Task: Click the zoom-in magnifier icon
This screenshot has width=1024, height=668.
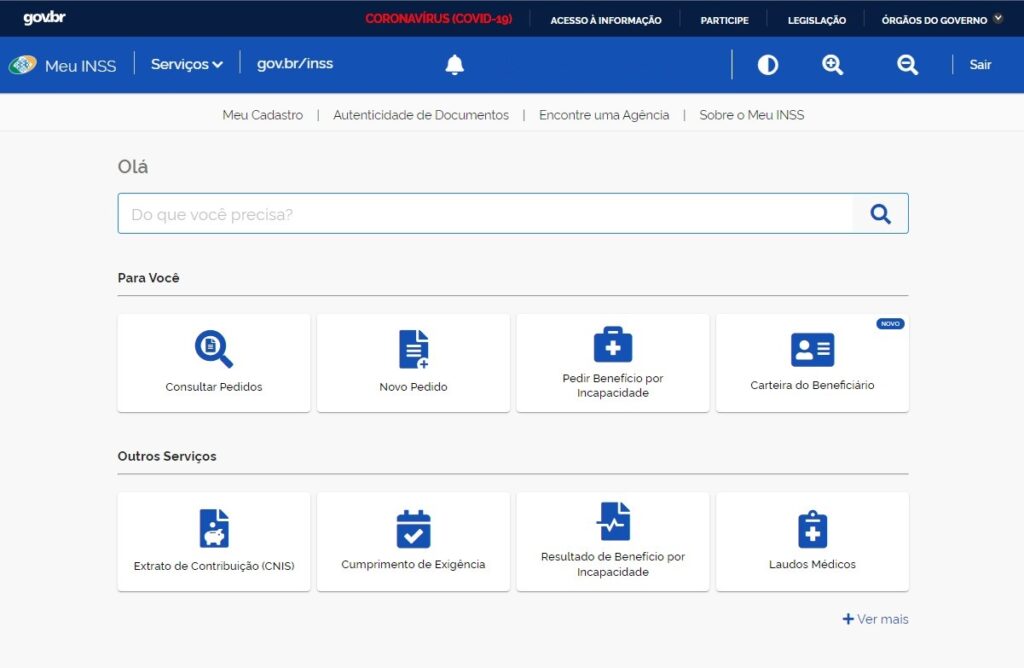Action: point(832,64)
